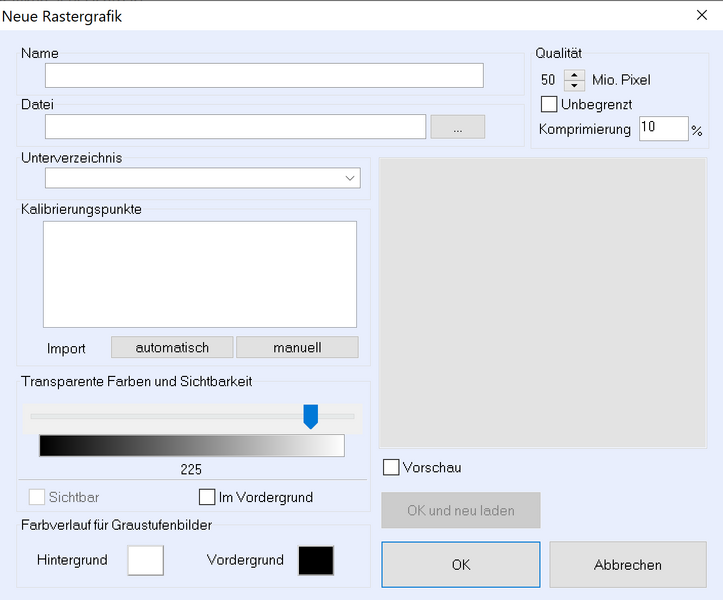Cancel with the Abbrechen button
Viewport: 723px width, 600px height.
[628, 564]
